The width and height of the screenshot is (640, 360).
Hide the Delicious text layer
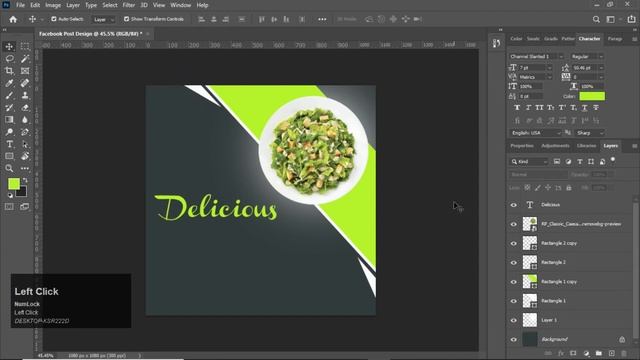pos(513,205)
